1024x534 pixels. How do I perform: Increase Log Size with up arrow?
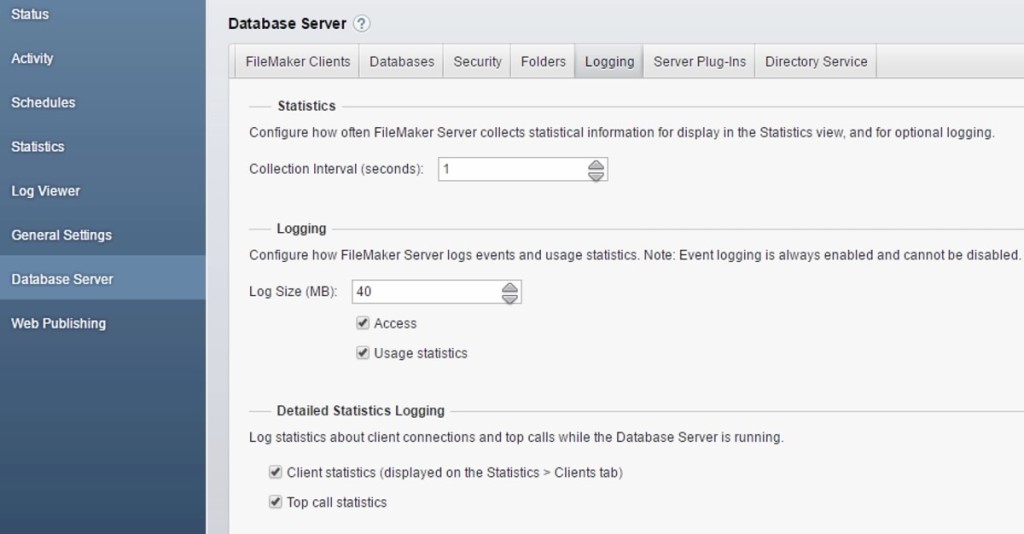point(509,288)
